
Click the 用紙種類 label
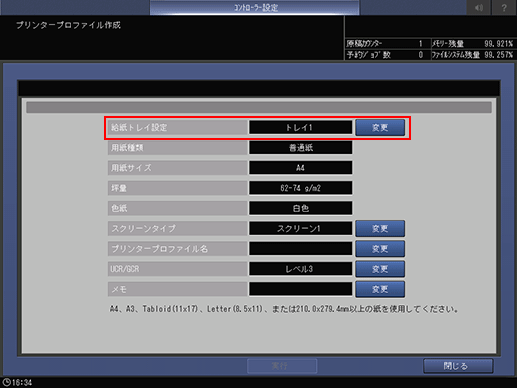(178, 148)
